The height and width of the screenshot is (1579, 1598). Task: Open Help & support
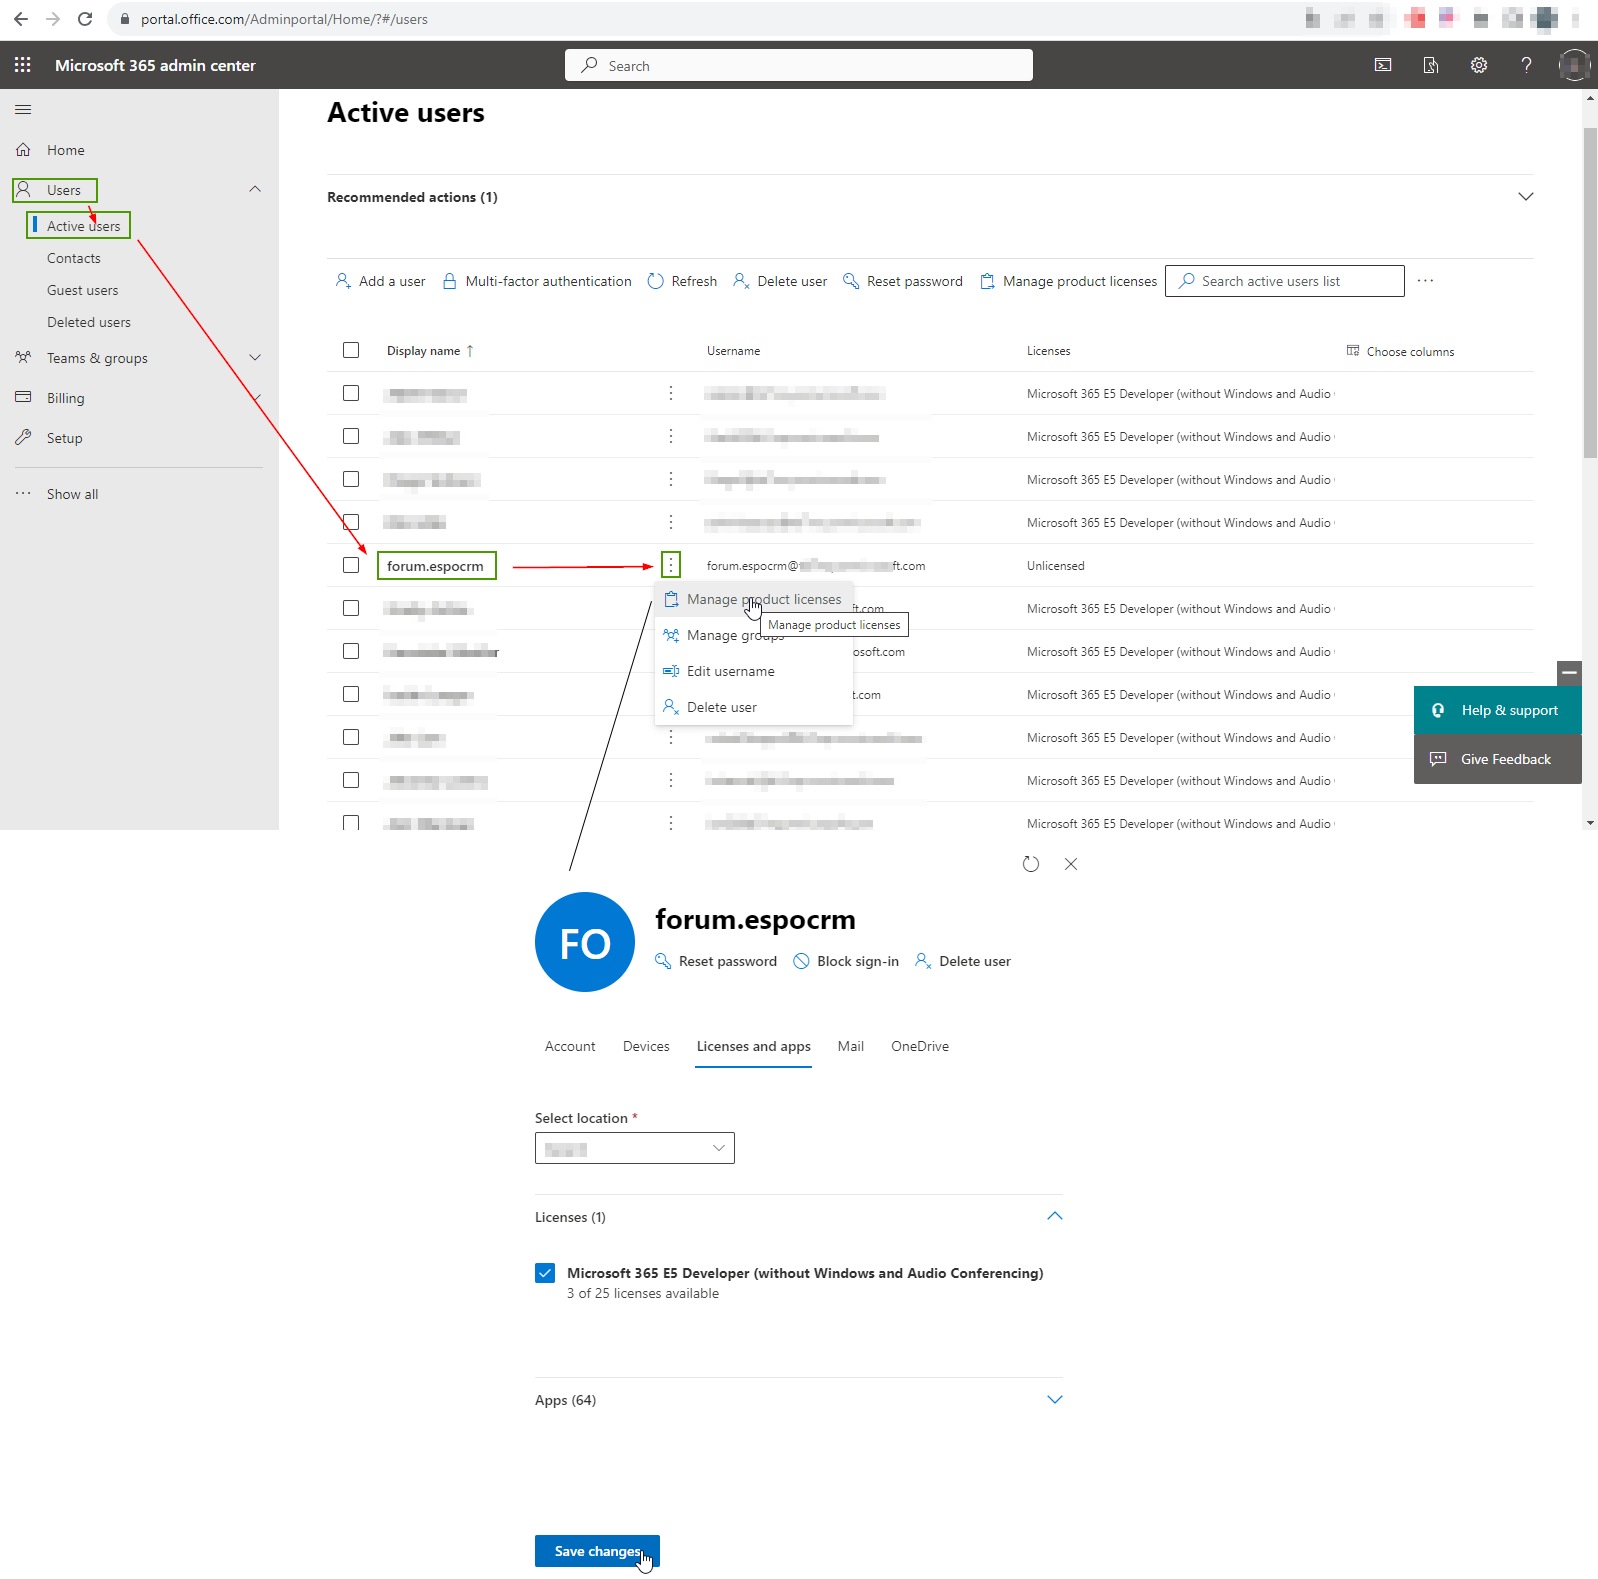point(1497,710)
